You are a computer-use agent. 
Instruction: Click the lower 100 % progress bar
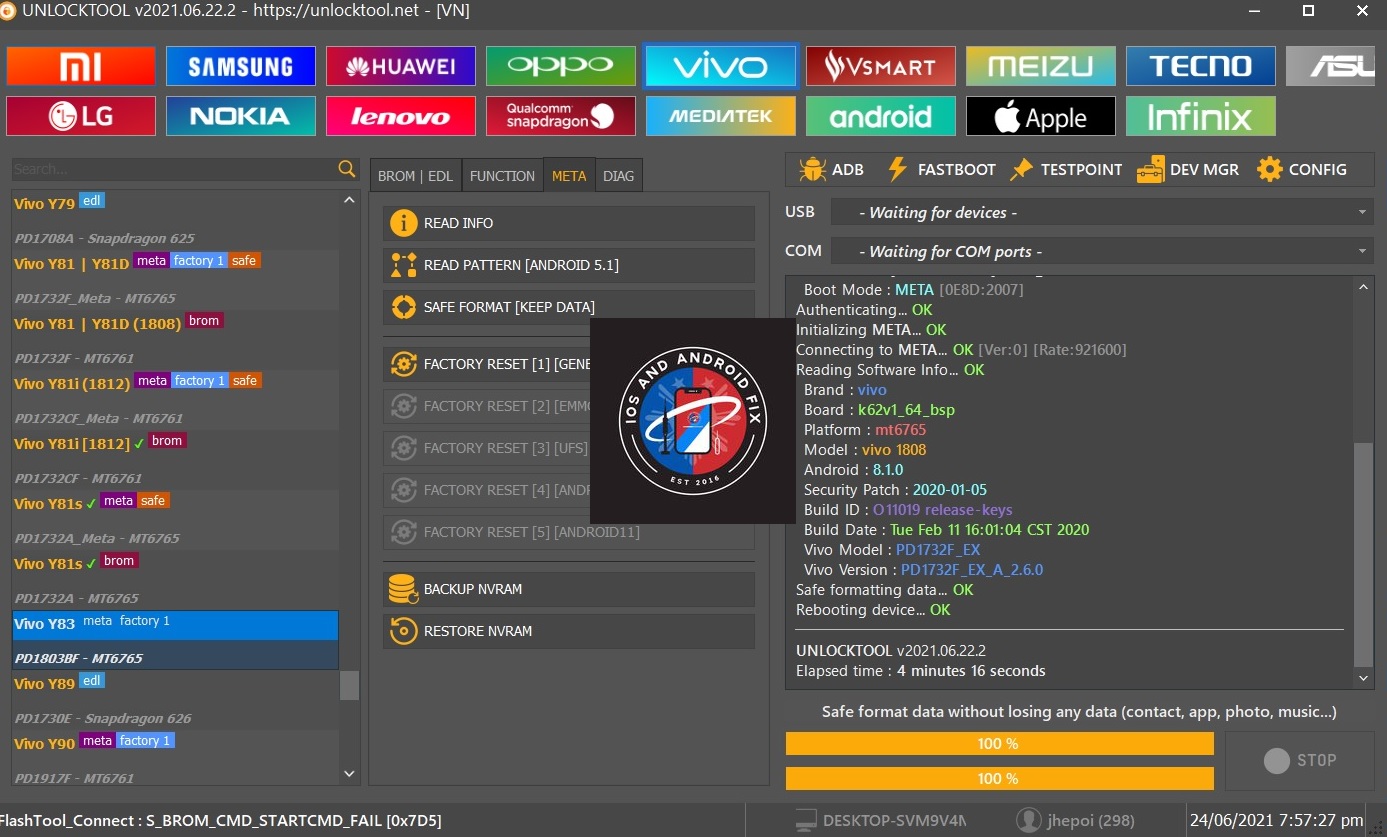[x=999, y=778]
